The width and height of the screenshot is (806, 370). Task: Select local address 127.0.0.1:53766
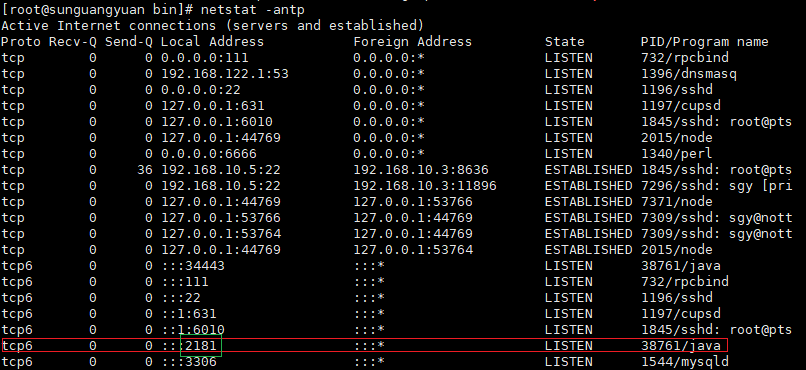tap(221, 217)
